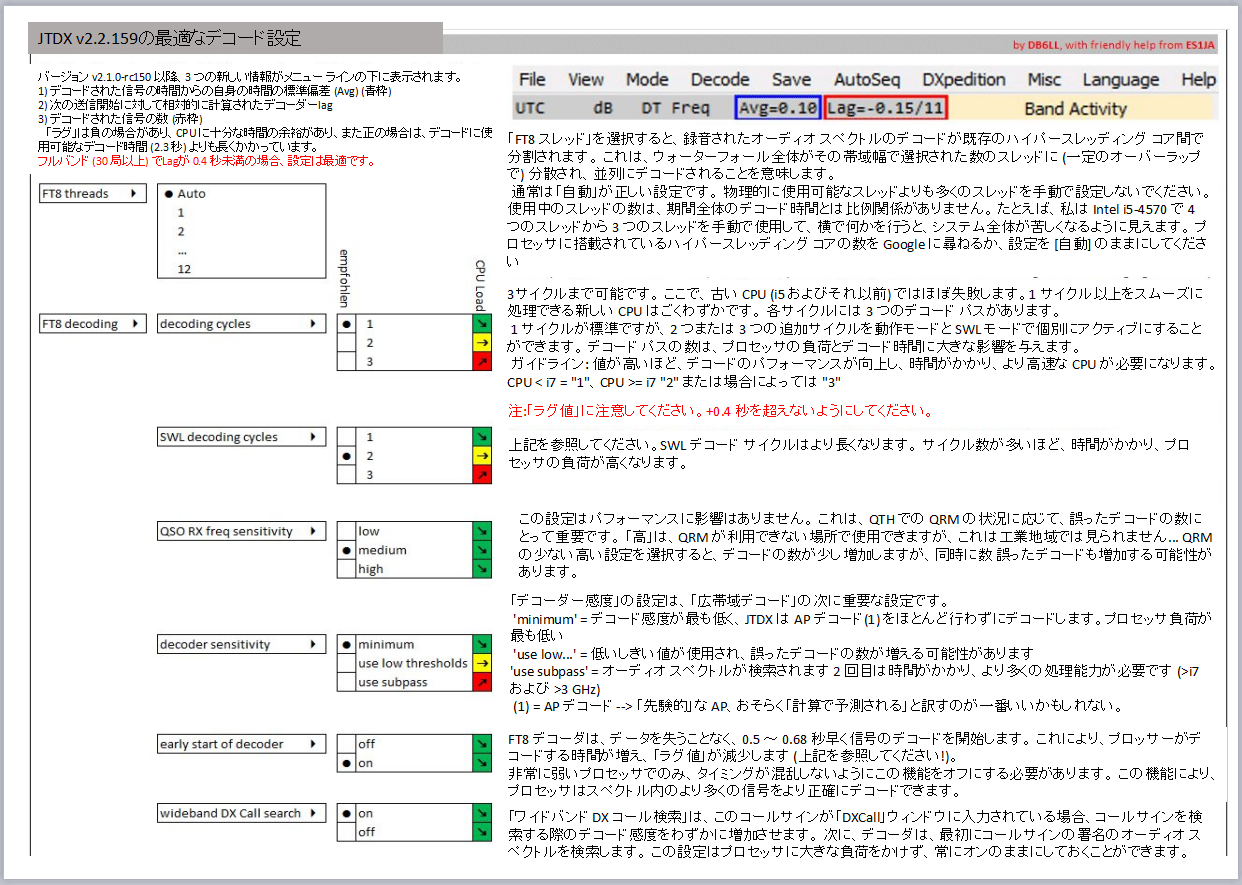
Task: Click green CPU load arrow beside early start on
Action: (482, 763)
